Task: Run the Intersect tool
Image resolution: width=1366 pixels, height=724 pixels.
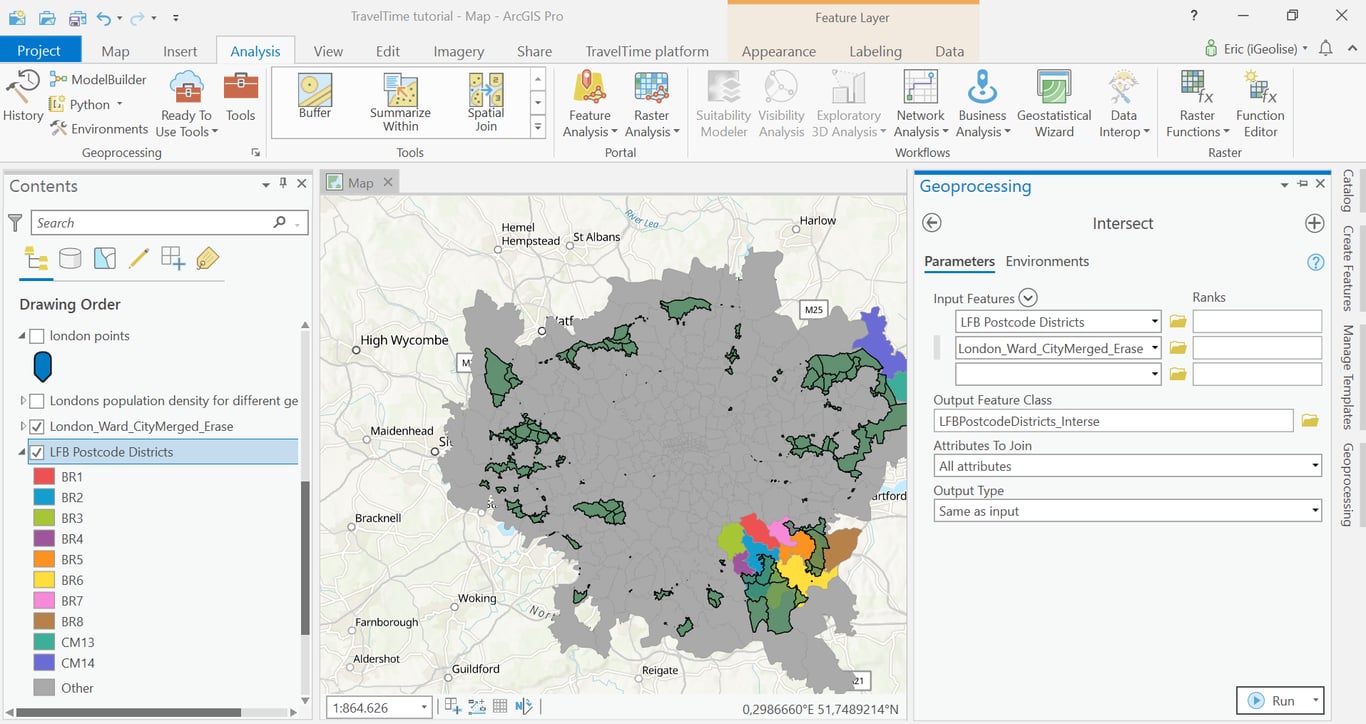Action: click(x=1272, y=701)
